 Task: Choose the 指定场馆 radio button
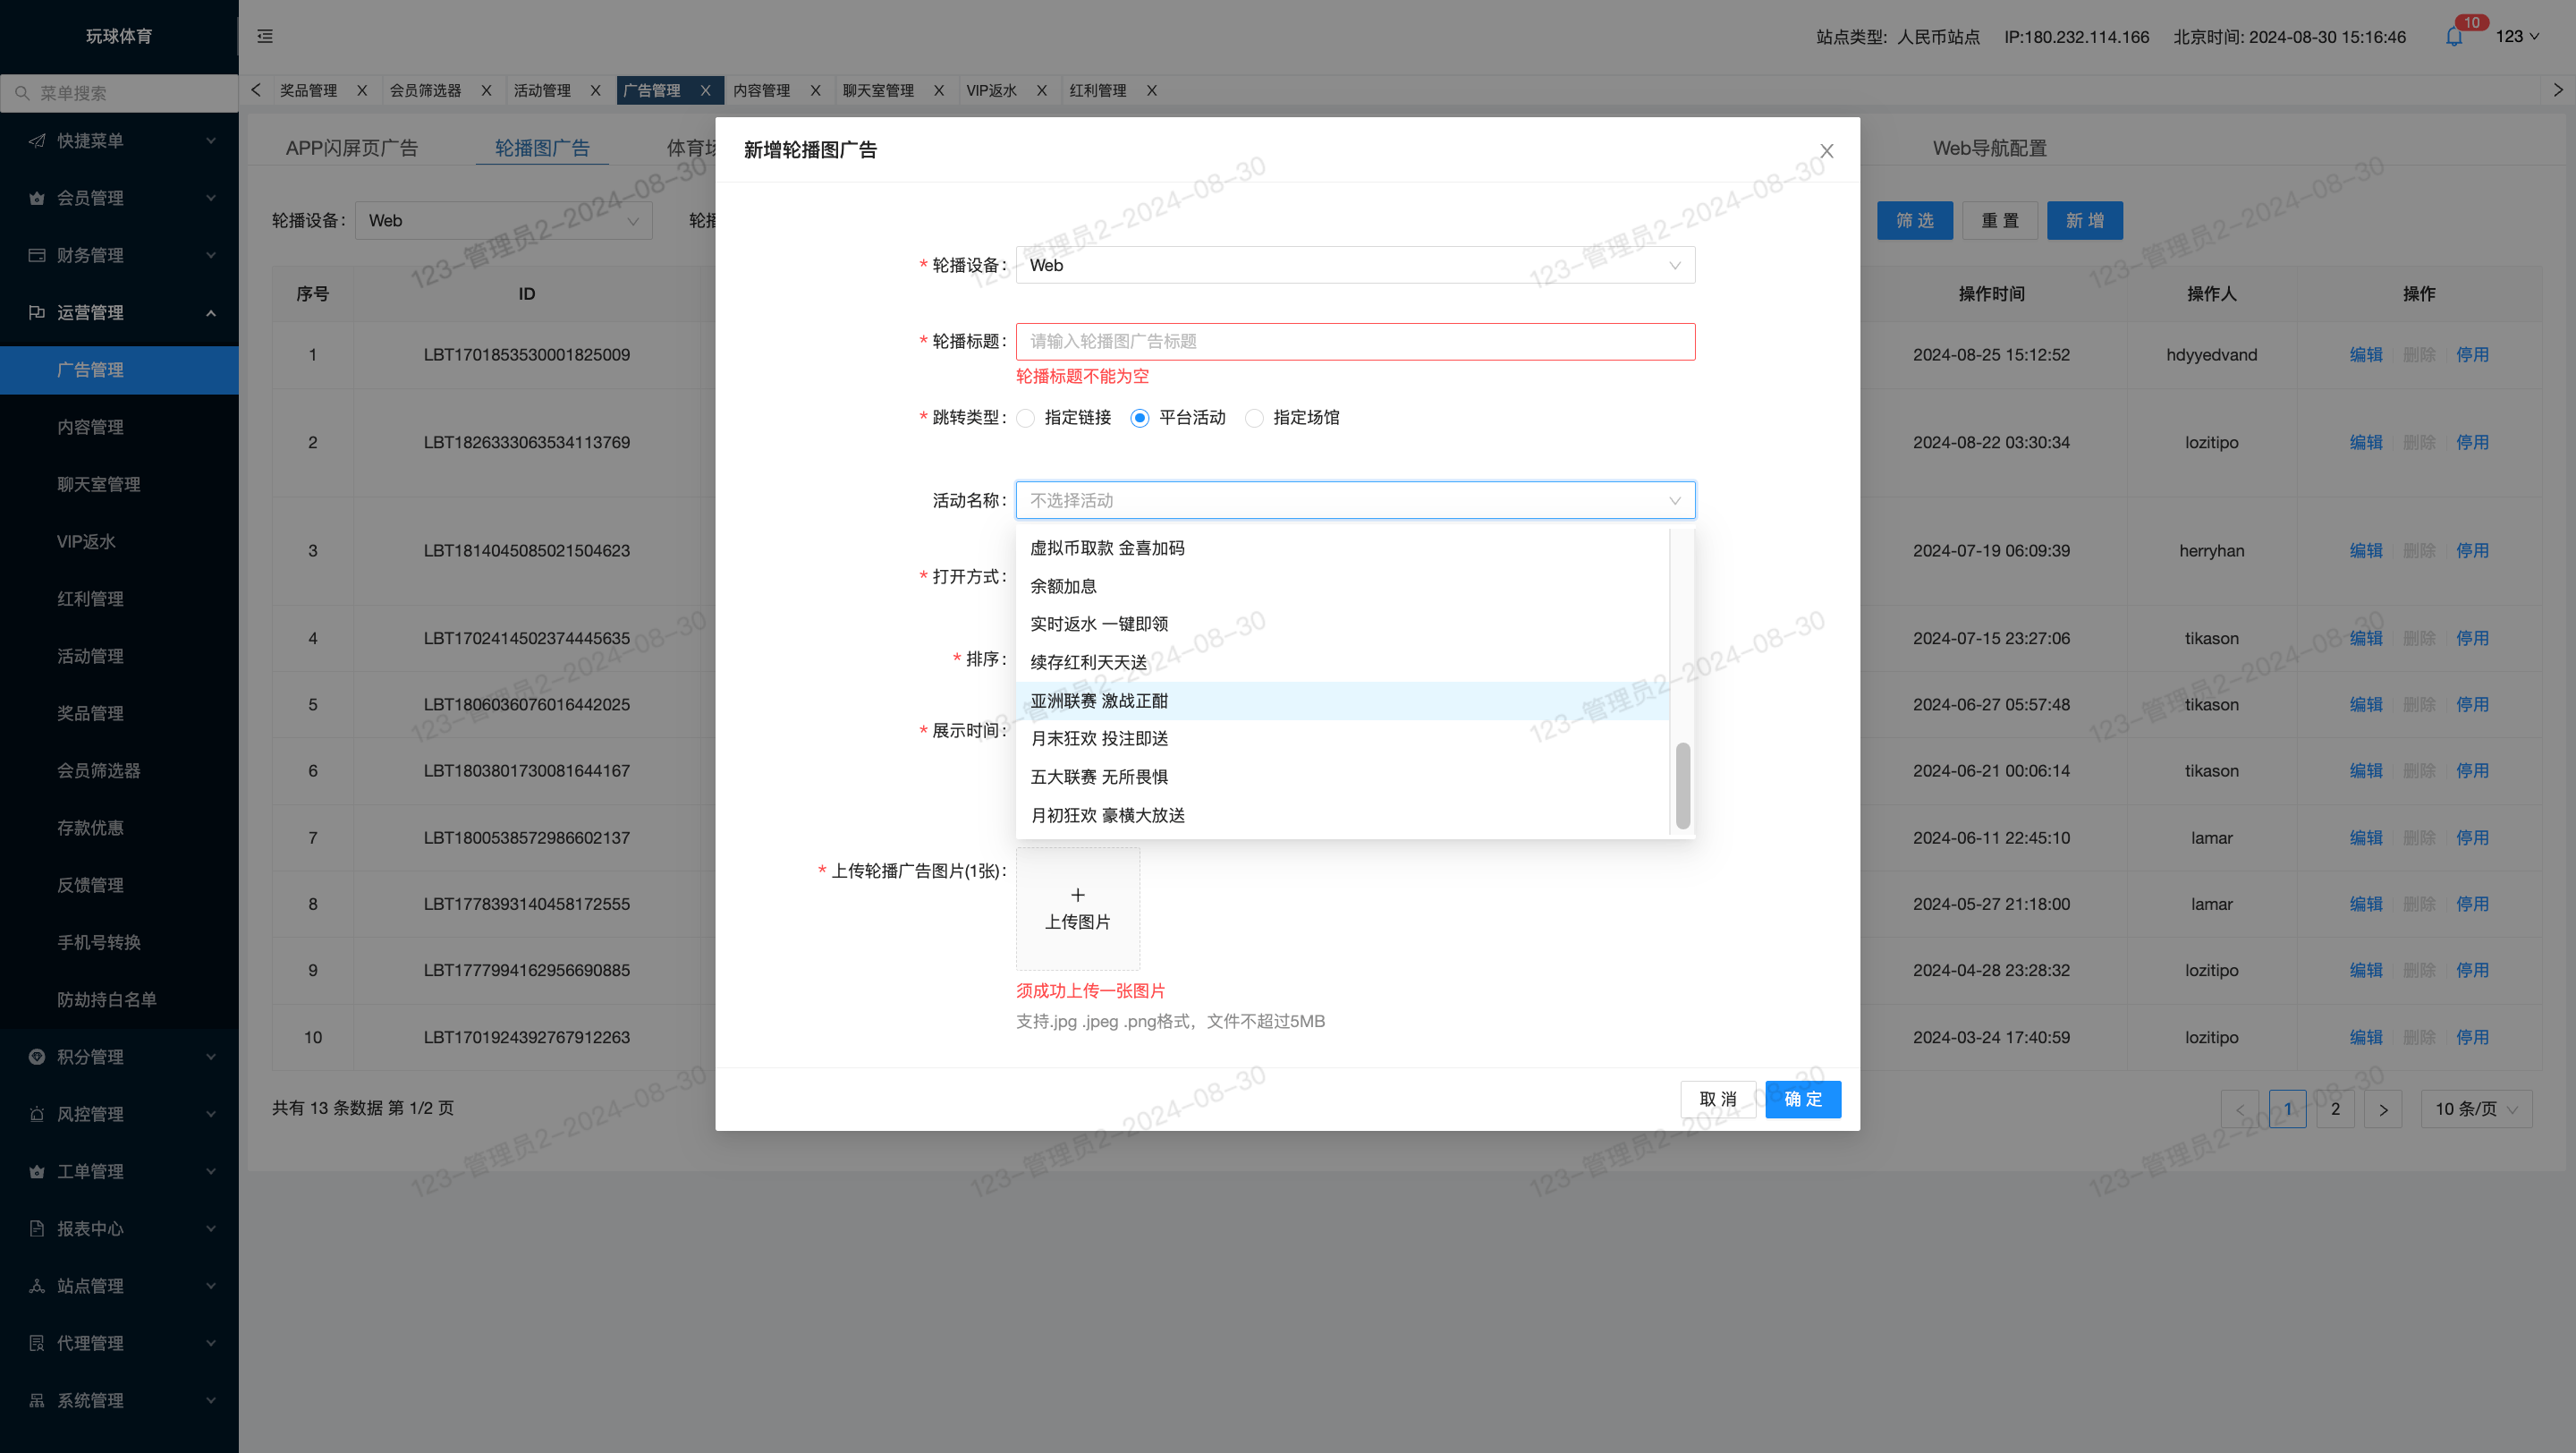pyautogui.click(x=1254, y=418)
